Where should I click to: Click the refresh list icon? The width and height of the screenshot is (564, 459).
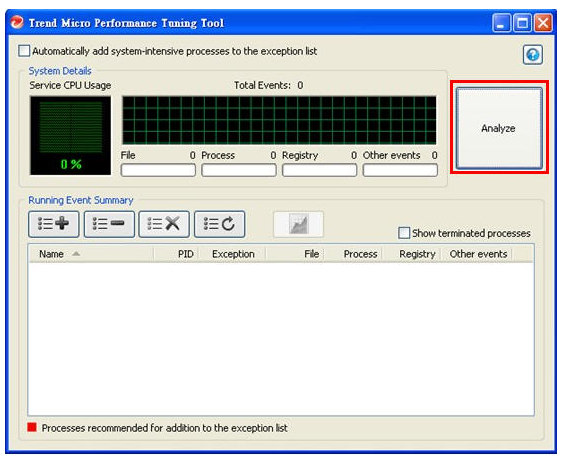219,224
